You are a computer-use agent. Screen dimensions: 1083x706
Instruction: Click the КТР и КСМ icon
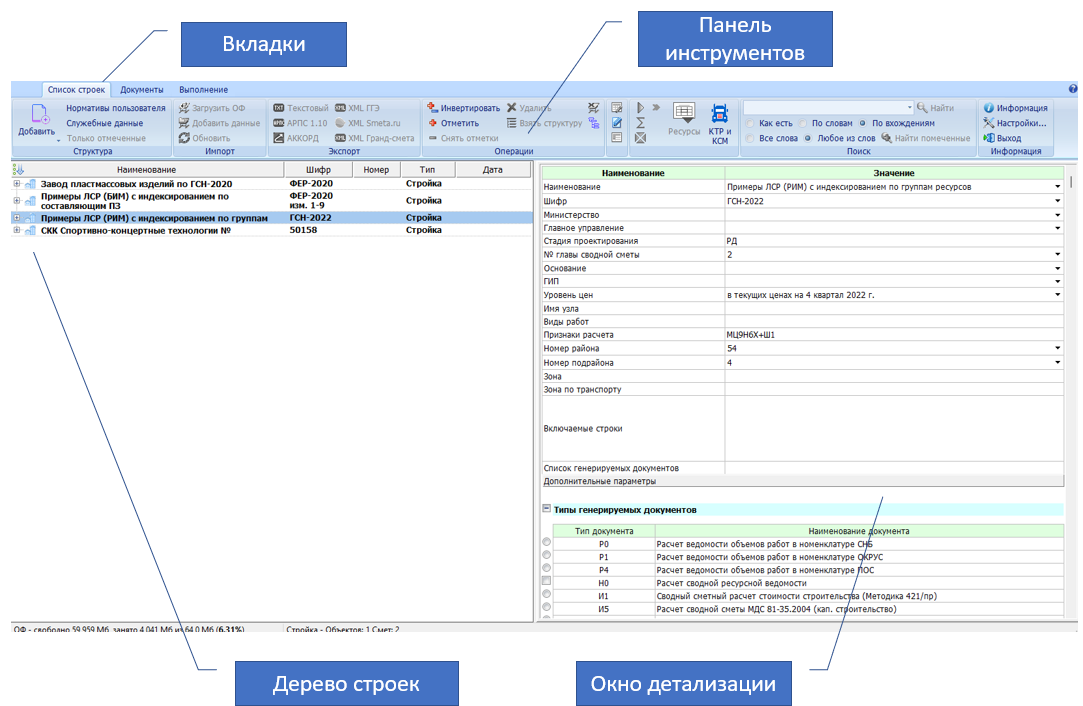click(x=720, y=113)
